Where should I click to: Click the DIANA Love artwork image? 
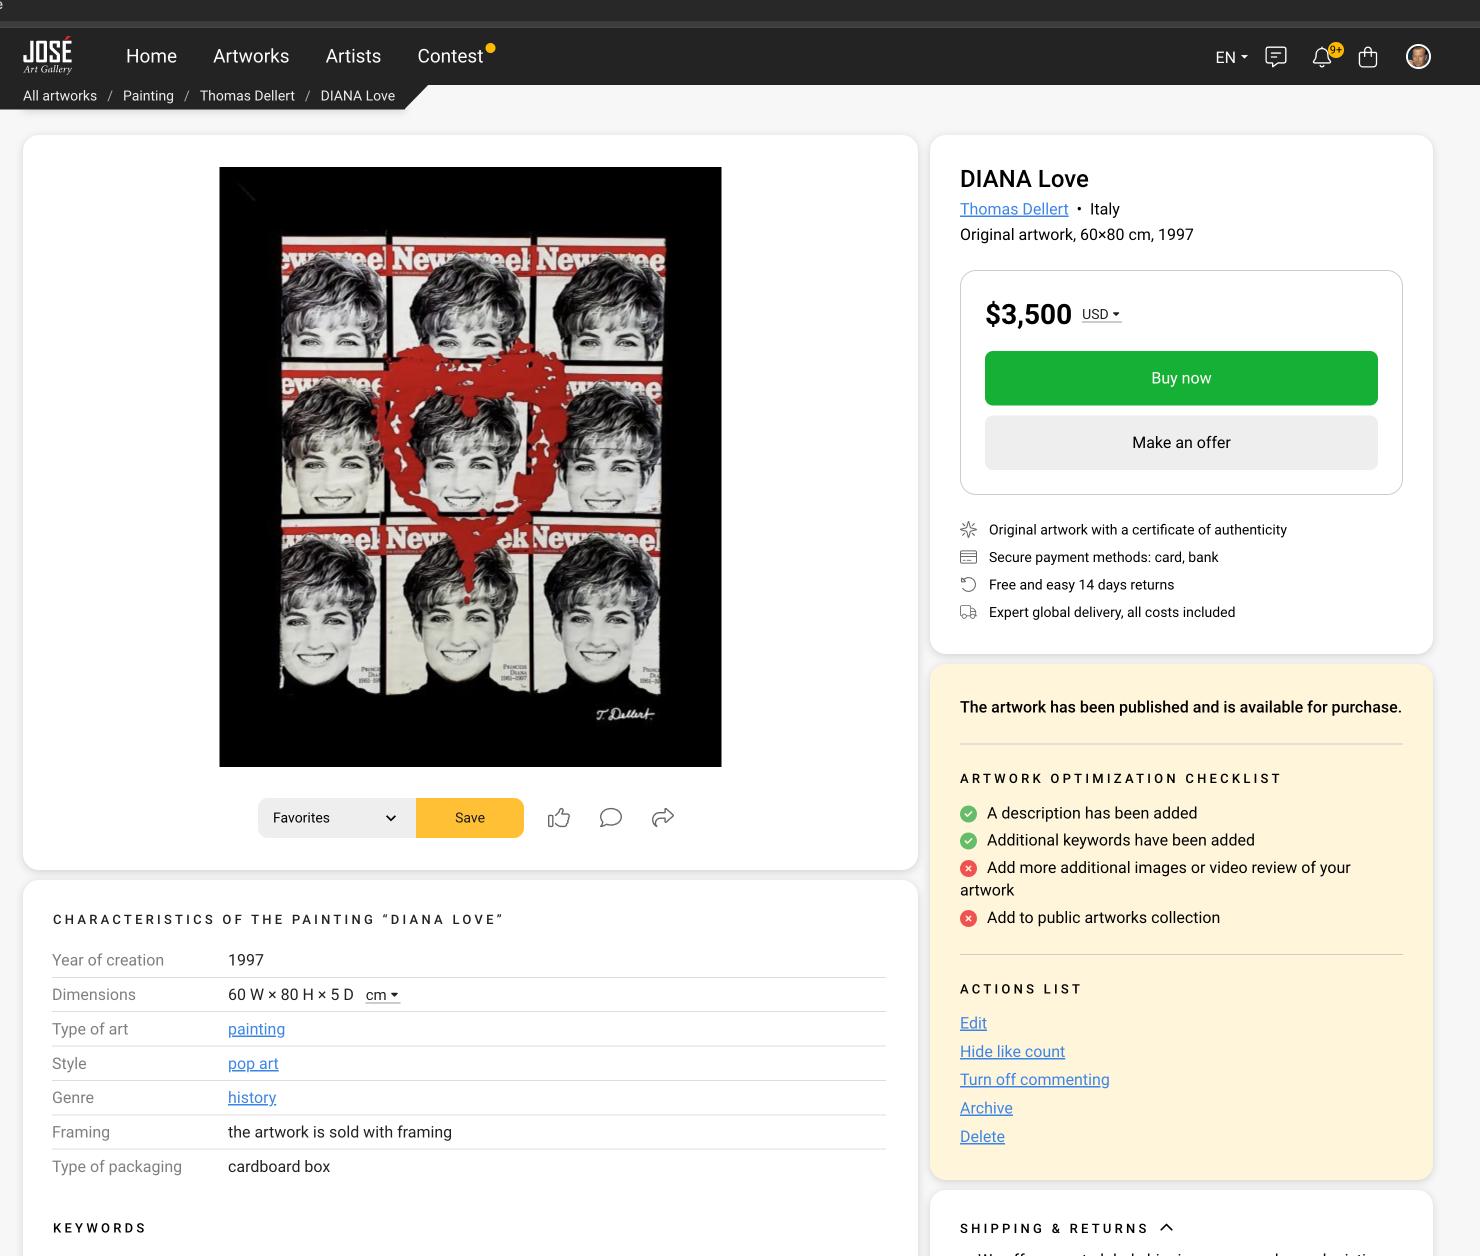[x=470, y=467]
